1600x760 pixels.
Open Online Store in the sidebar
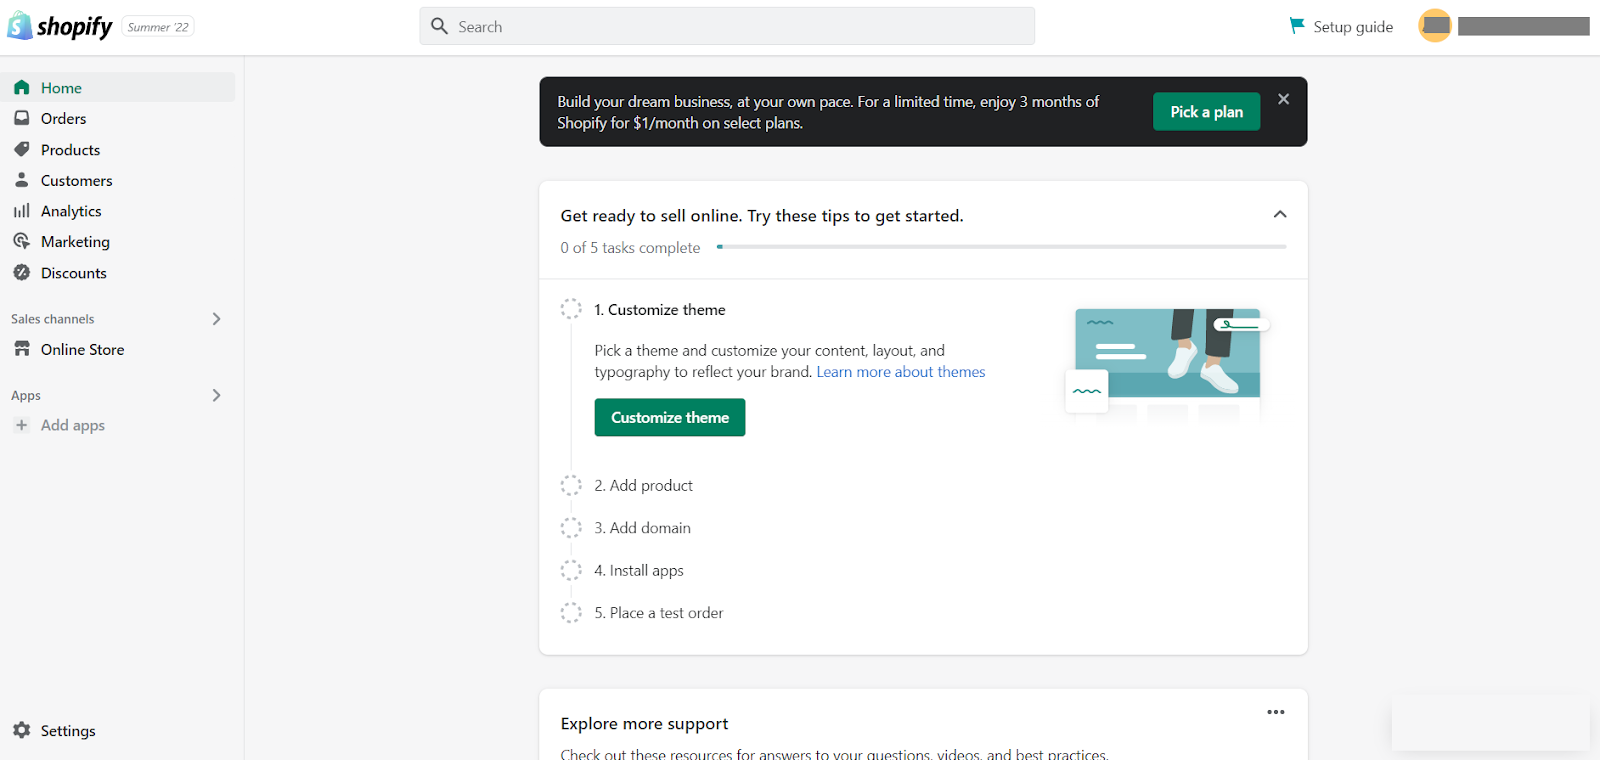click(82, 350)
